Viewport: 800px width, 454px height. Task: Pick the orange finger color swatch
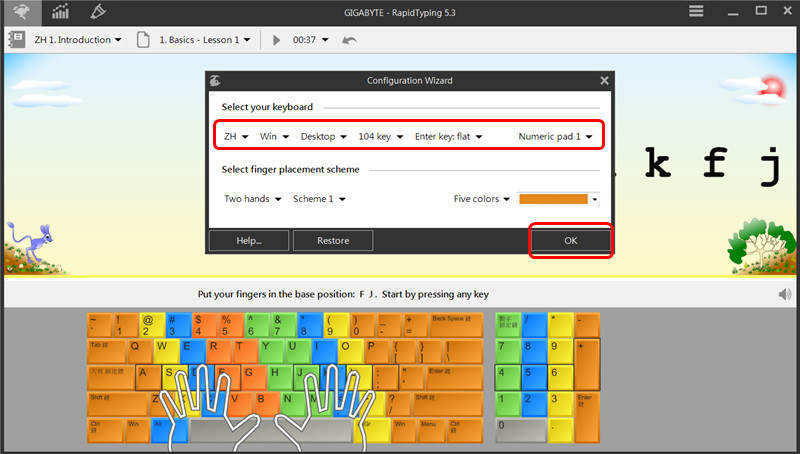pyautogui.click(x=553, y=199)
